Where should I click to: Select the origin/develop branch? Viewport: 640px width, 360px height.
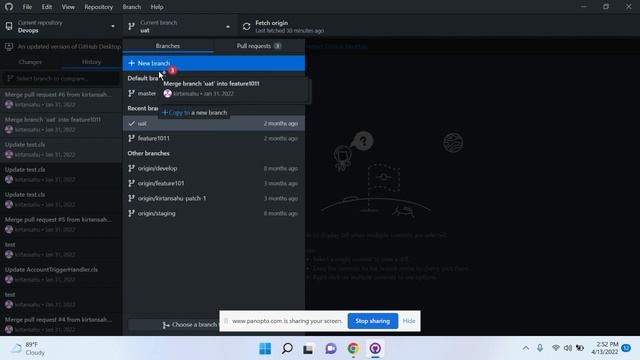[x=213, y=168]
